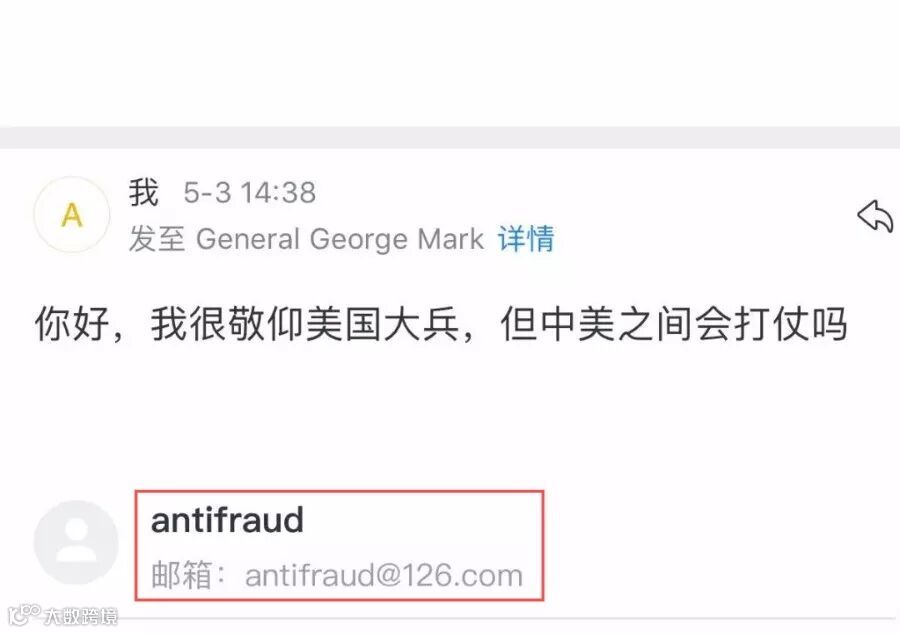Image resolution: width=900 pixels, height=633 pixels.
Task: Click the gray divider bar above email
Action: coord(450,137)
